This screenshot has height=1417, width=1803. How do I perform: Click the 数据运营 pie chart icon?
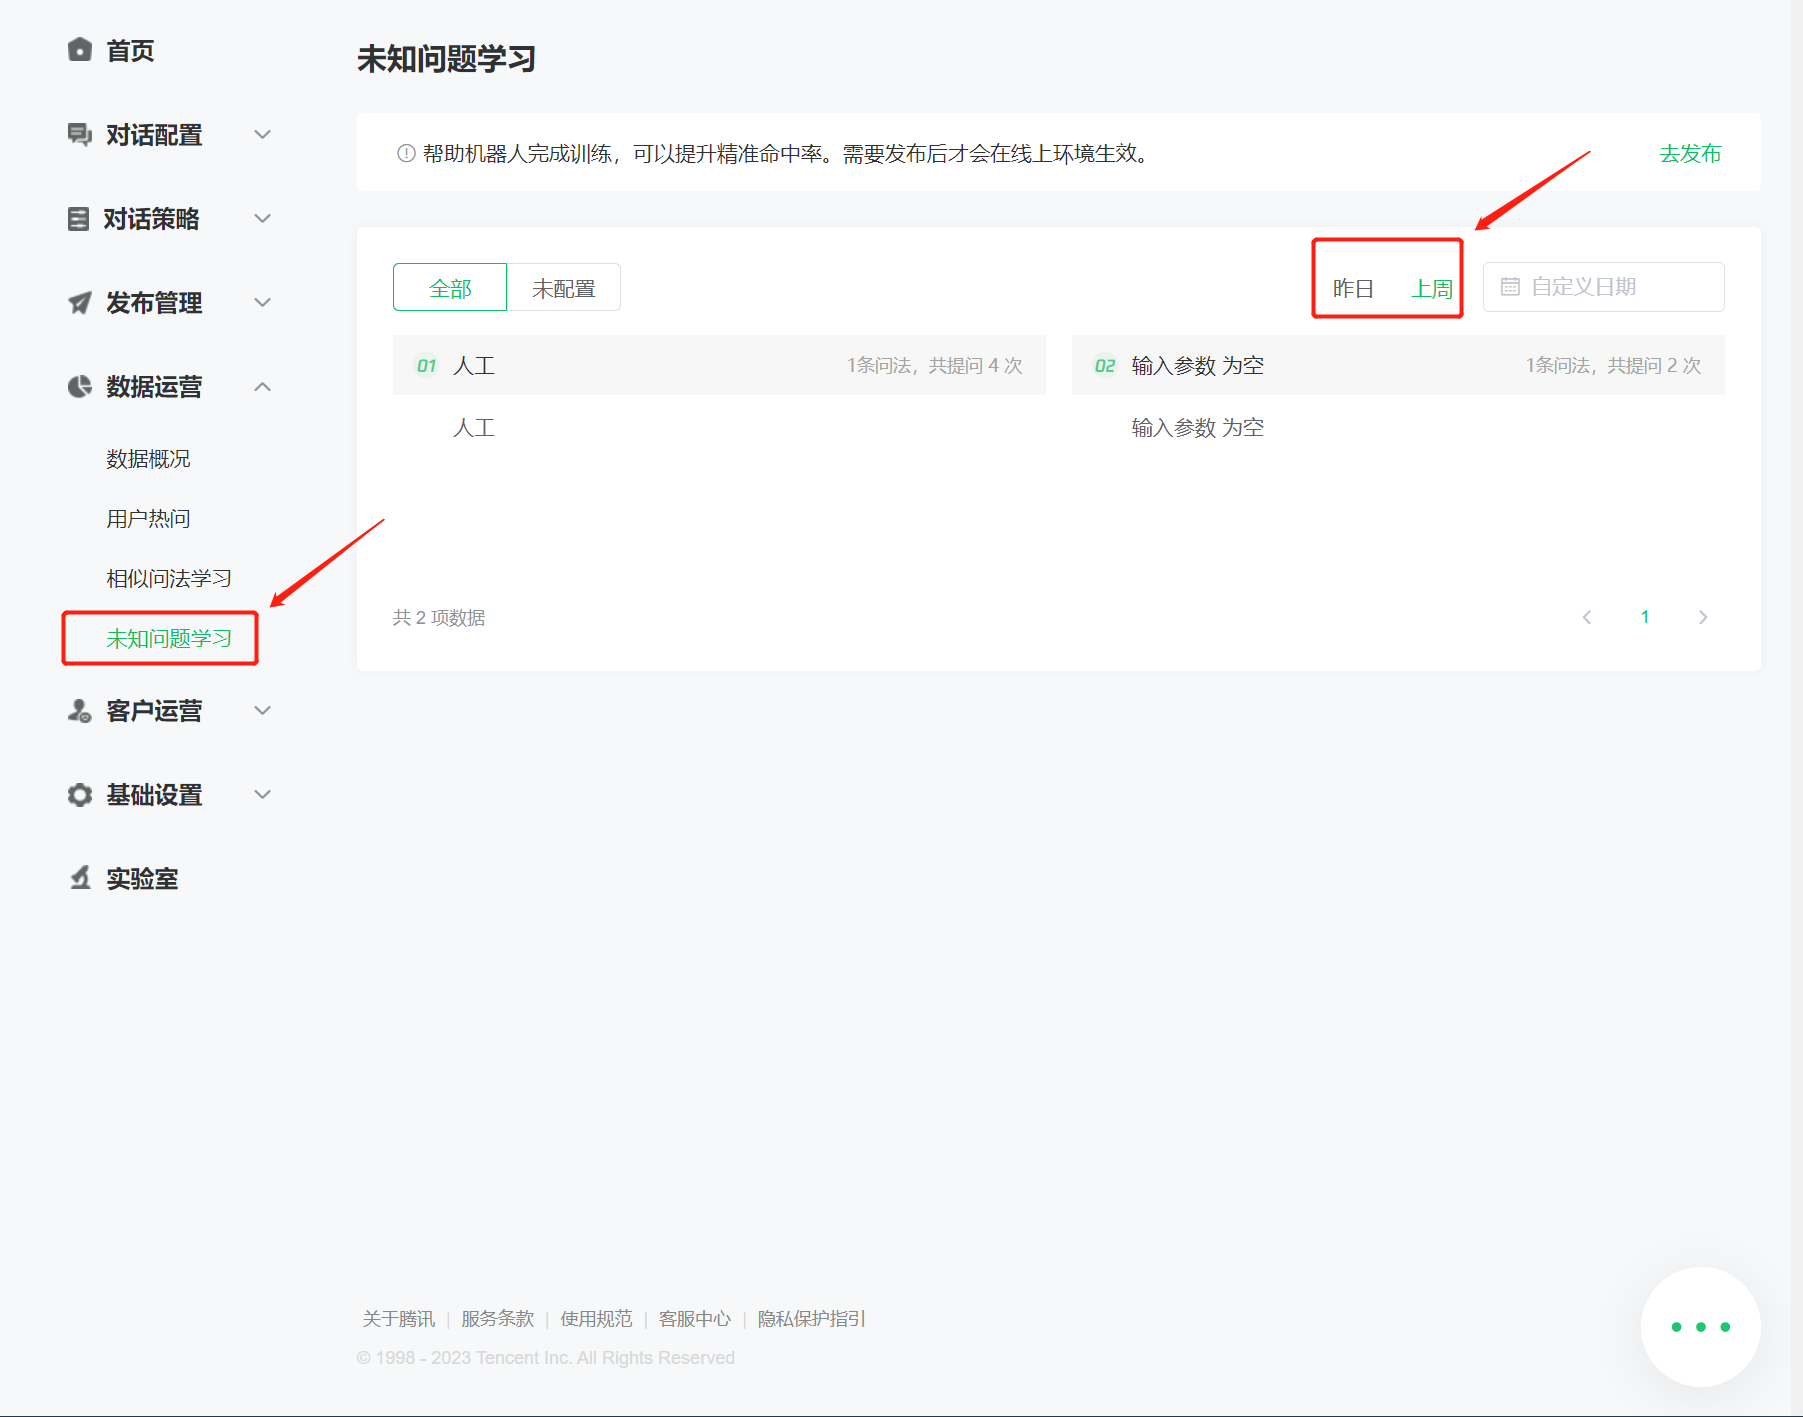point(80,387)
